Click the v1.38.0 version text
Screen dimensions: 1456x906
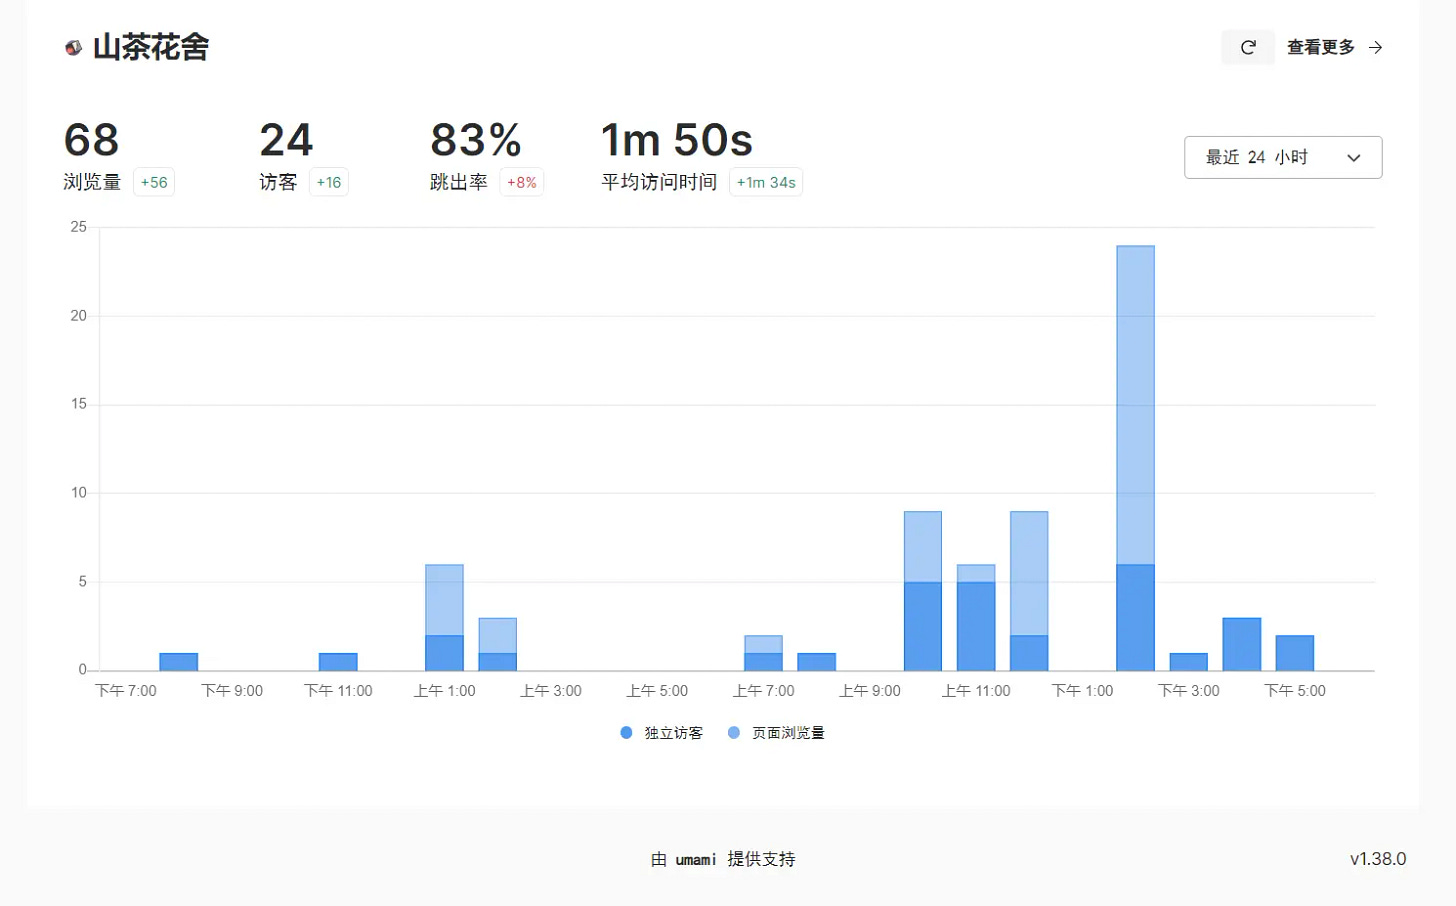click(x=1378, y=859)
